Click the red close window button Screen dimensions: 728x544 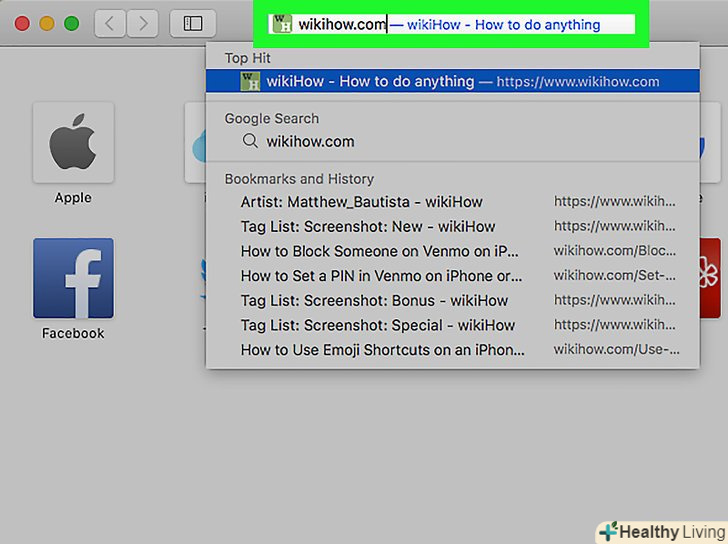click(x=22, y=23)
